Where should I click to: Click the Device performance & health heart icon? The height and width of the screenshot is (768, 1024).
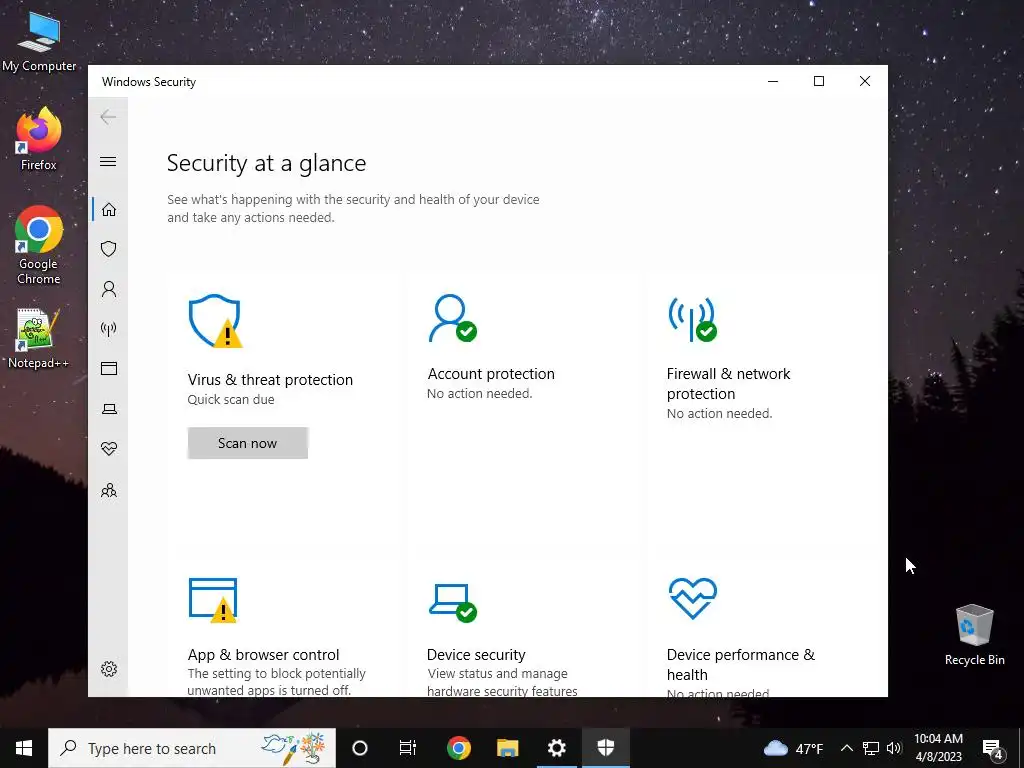coord(693,598)
